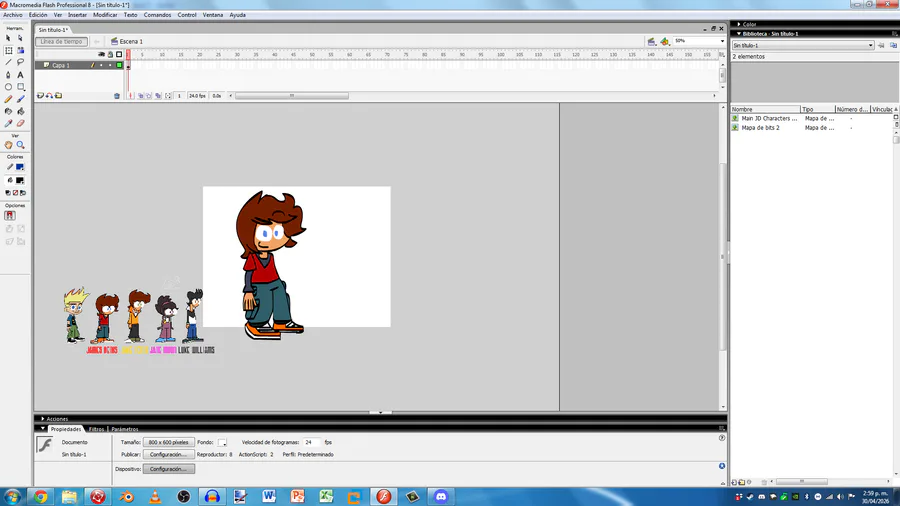Select the Eyedropper tool
The image size is (900, 506).
tap(8, 123)
